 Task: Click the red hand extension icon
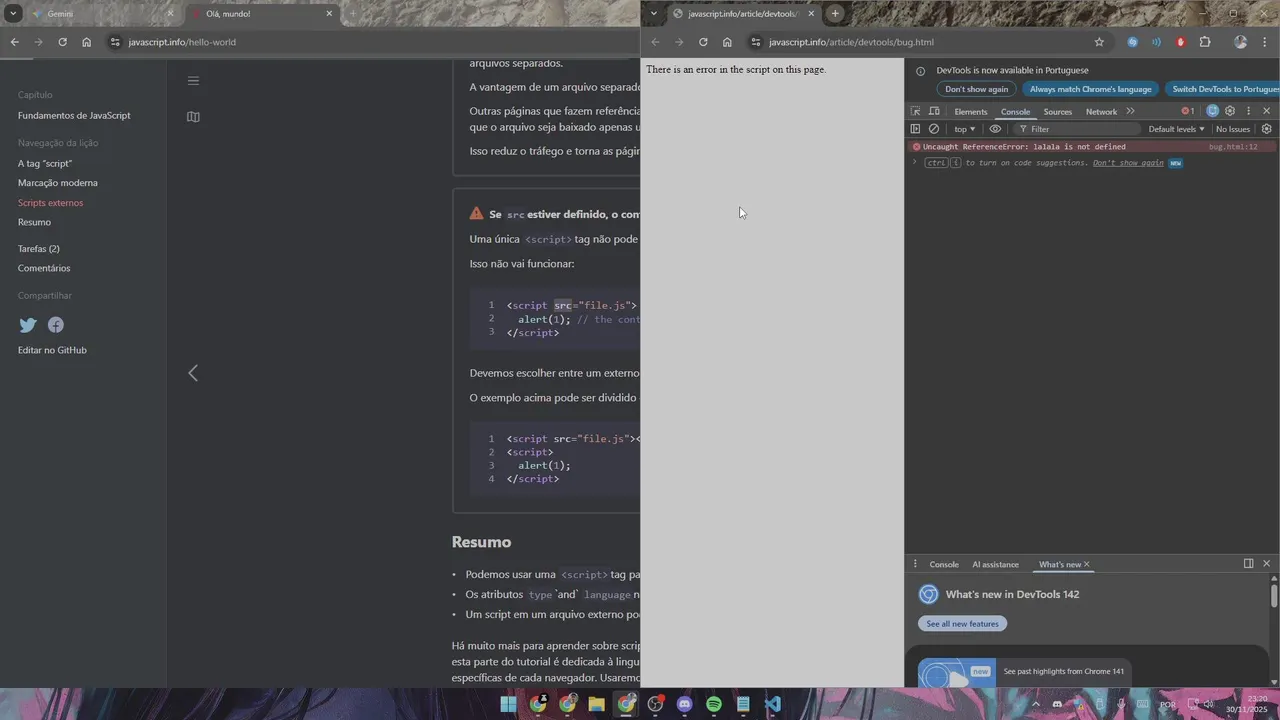click(x=1181, y=42)
